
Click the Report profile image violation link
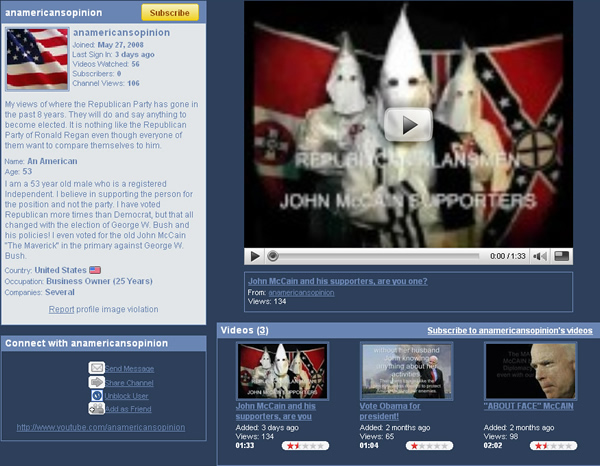pos(61,309)
